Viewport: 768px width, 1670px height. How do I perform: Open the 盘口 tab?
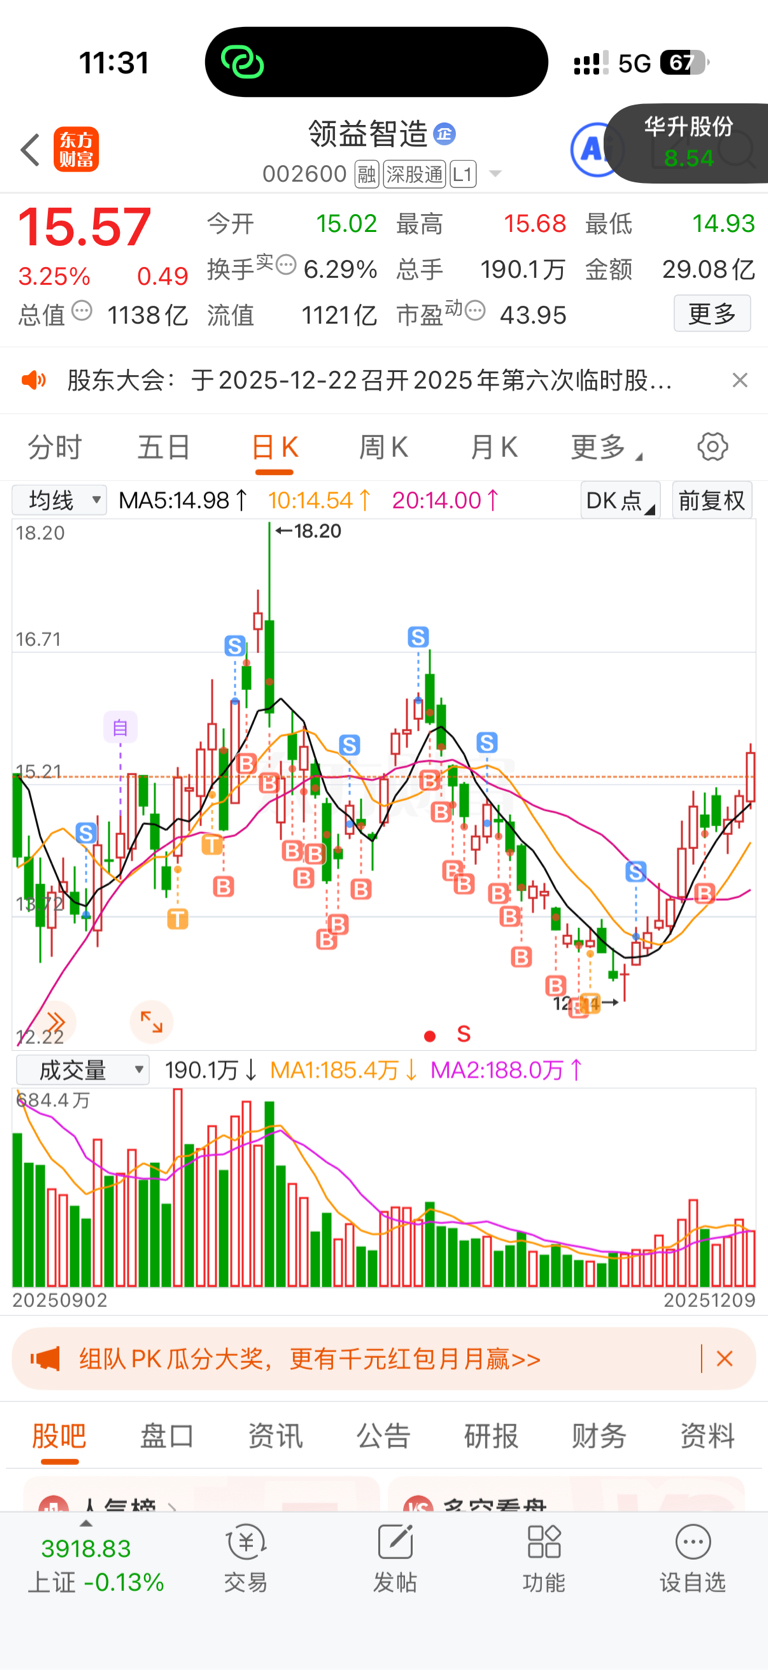(167, 1436)
